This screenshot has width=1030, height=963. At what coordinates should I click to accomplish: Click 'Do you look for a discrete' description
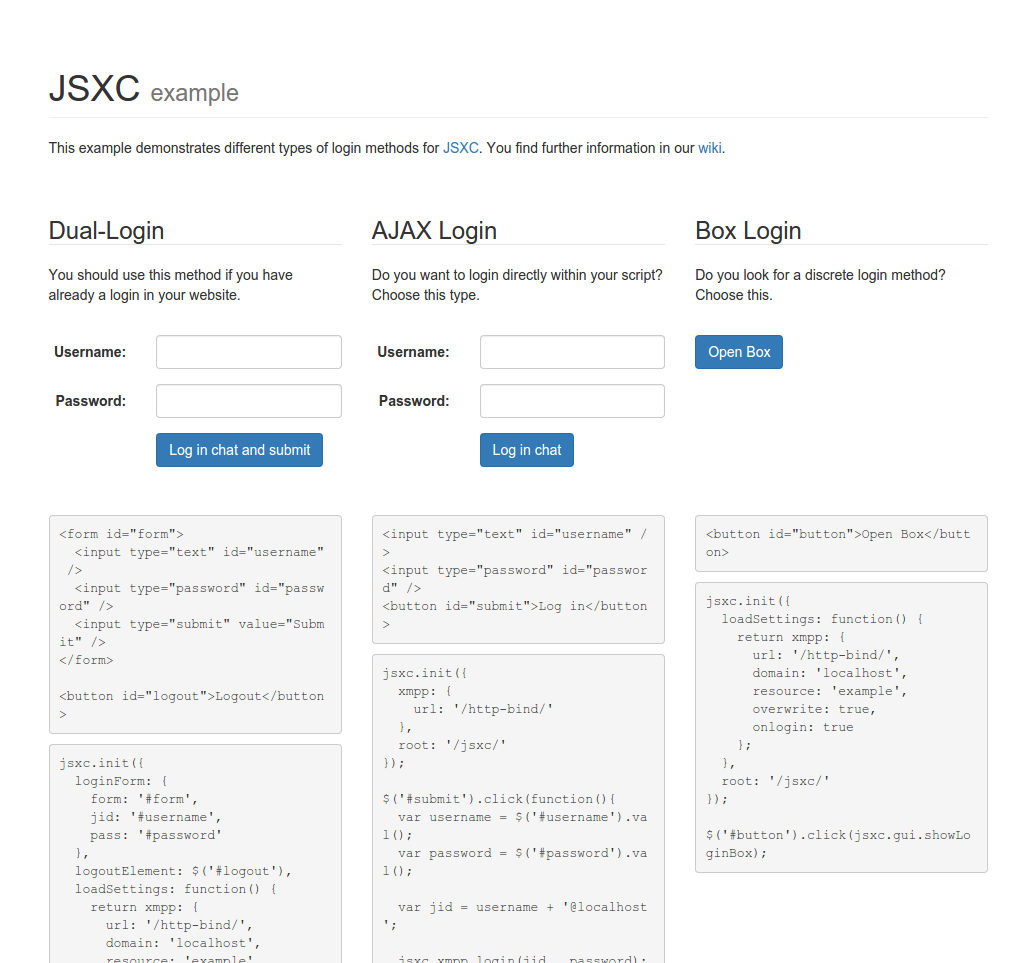[820, 285]
